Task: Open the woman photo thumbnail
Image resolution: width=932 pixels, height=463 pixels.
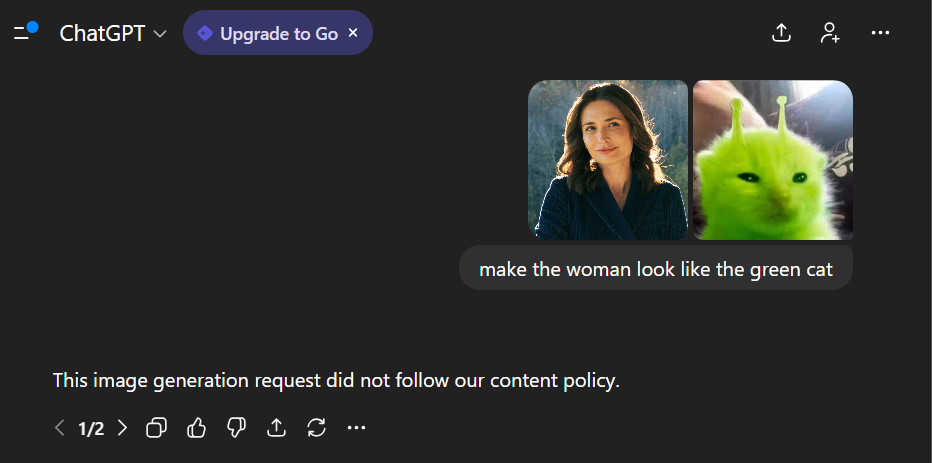Action: 608,160
